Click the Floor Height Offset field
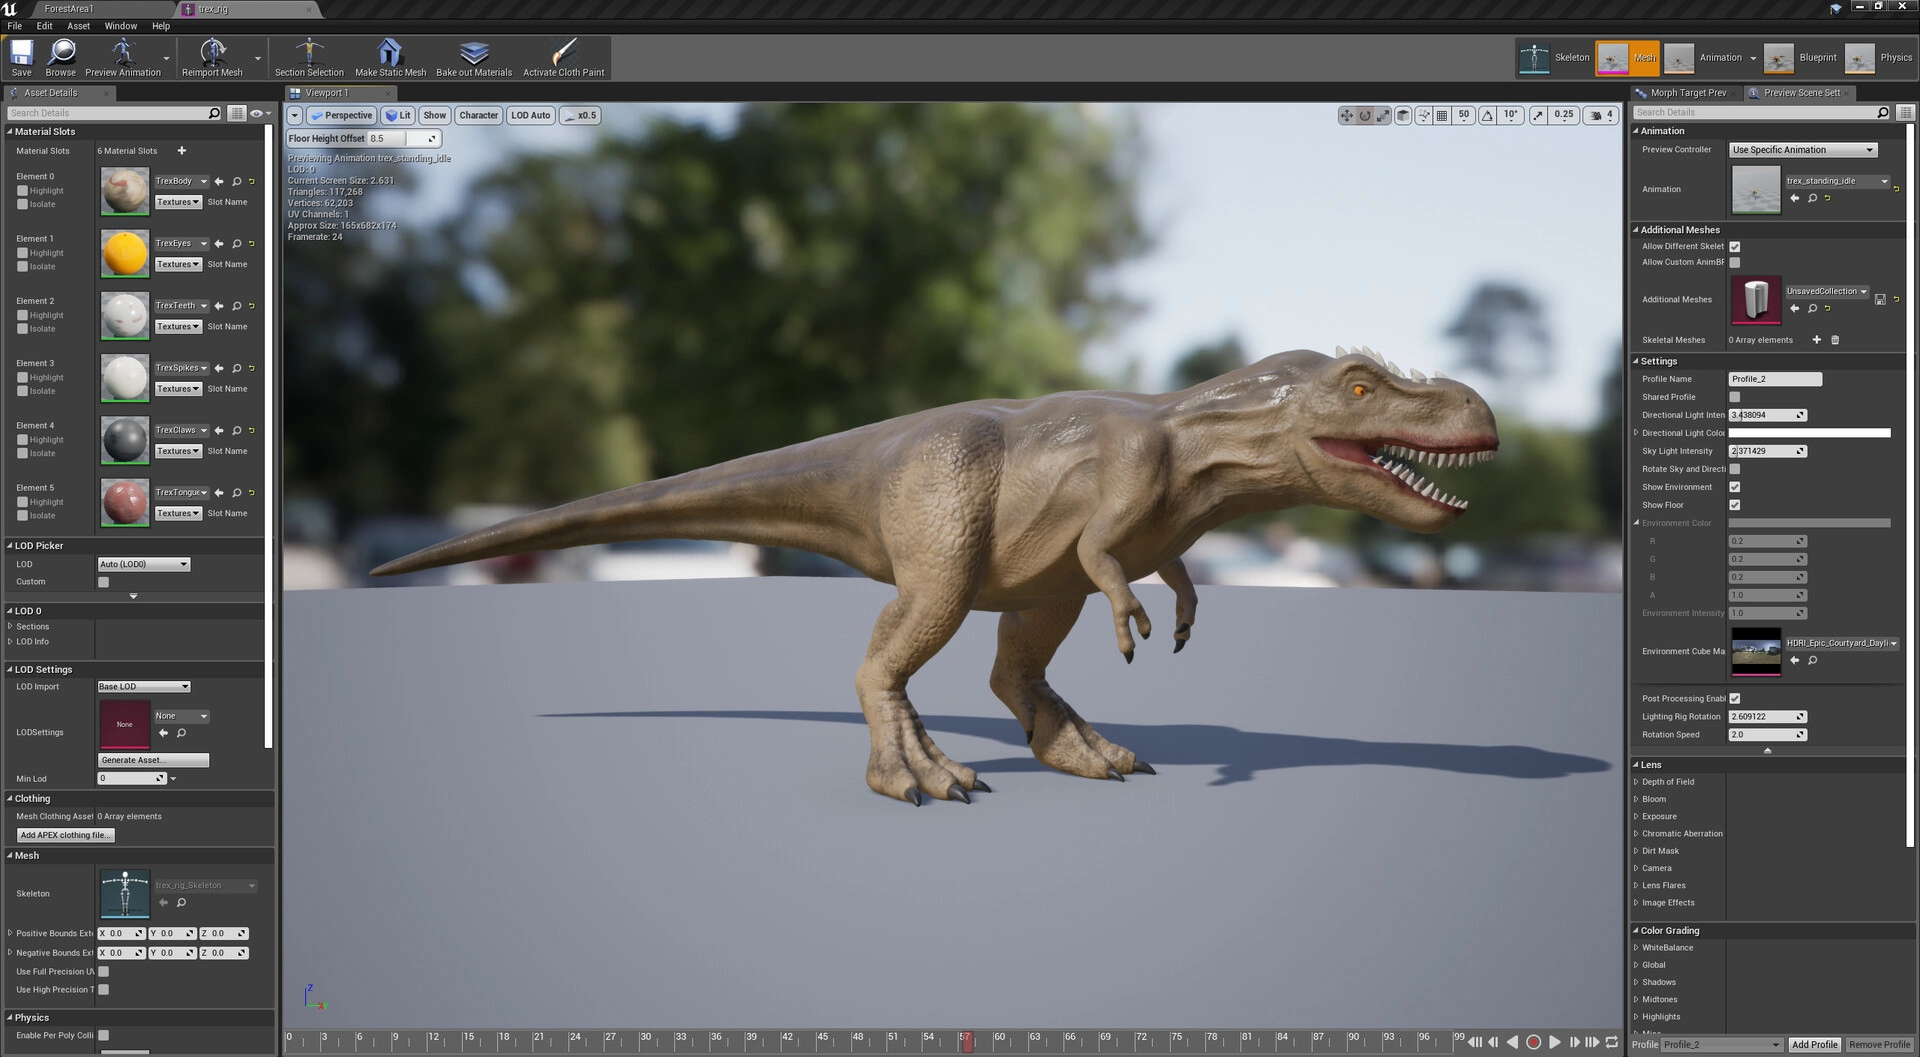The width and height of the screenshot is (1920, 1057). 395,139
